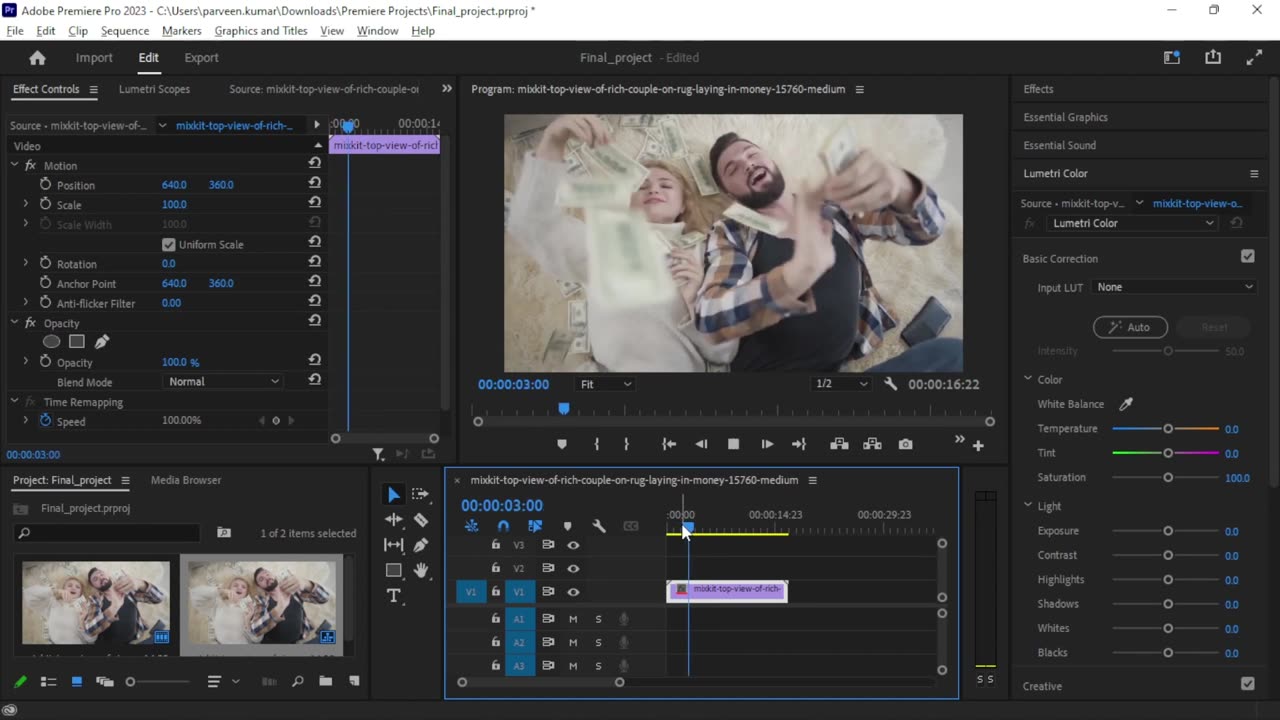Switch Project panel to Icon View

76,681
